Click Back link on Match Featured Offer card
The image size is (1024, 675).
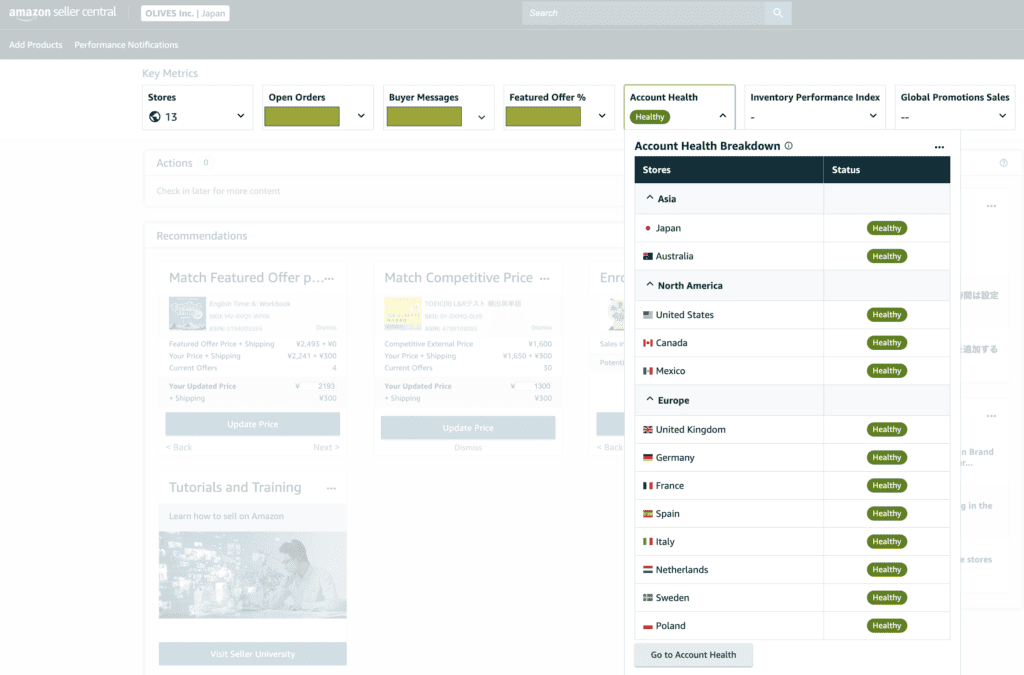pos(179,447)
